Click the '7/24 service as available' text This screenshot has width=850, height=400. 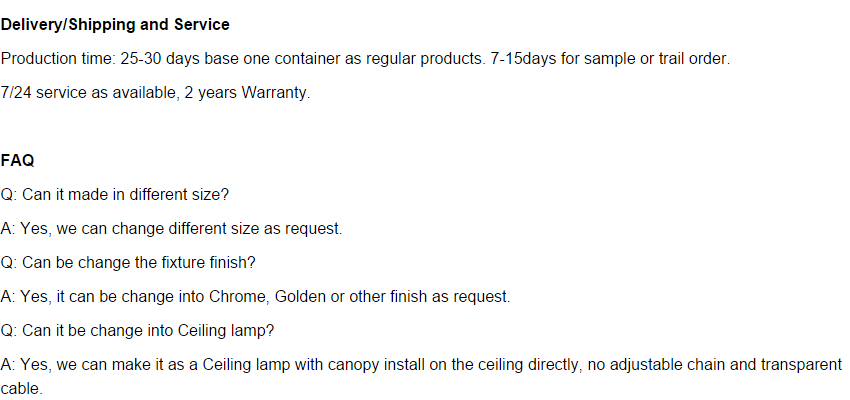click(x=88, y=93)
